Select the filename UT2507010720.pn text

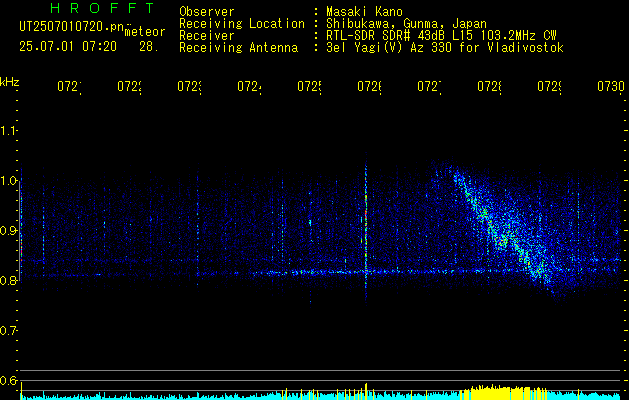point(72,26)
